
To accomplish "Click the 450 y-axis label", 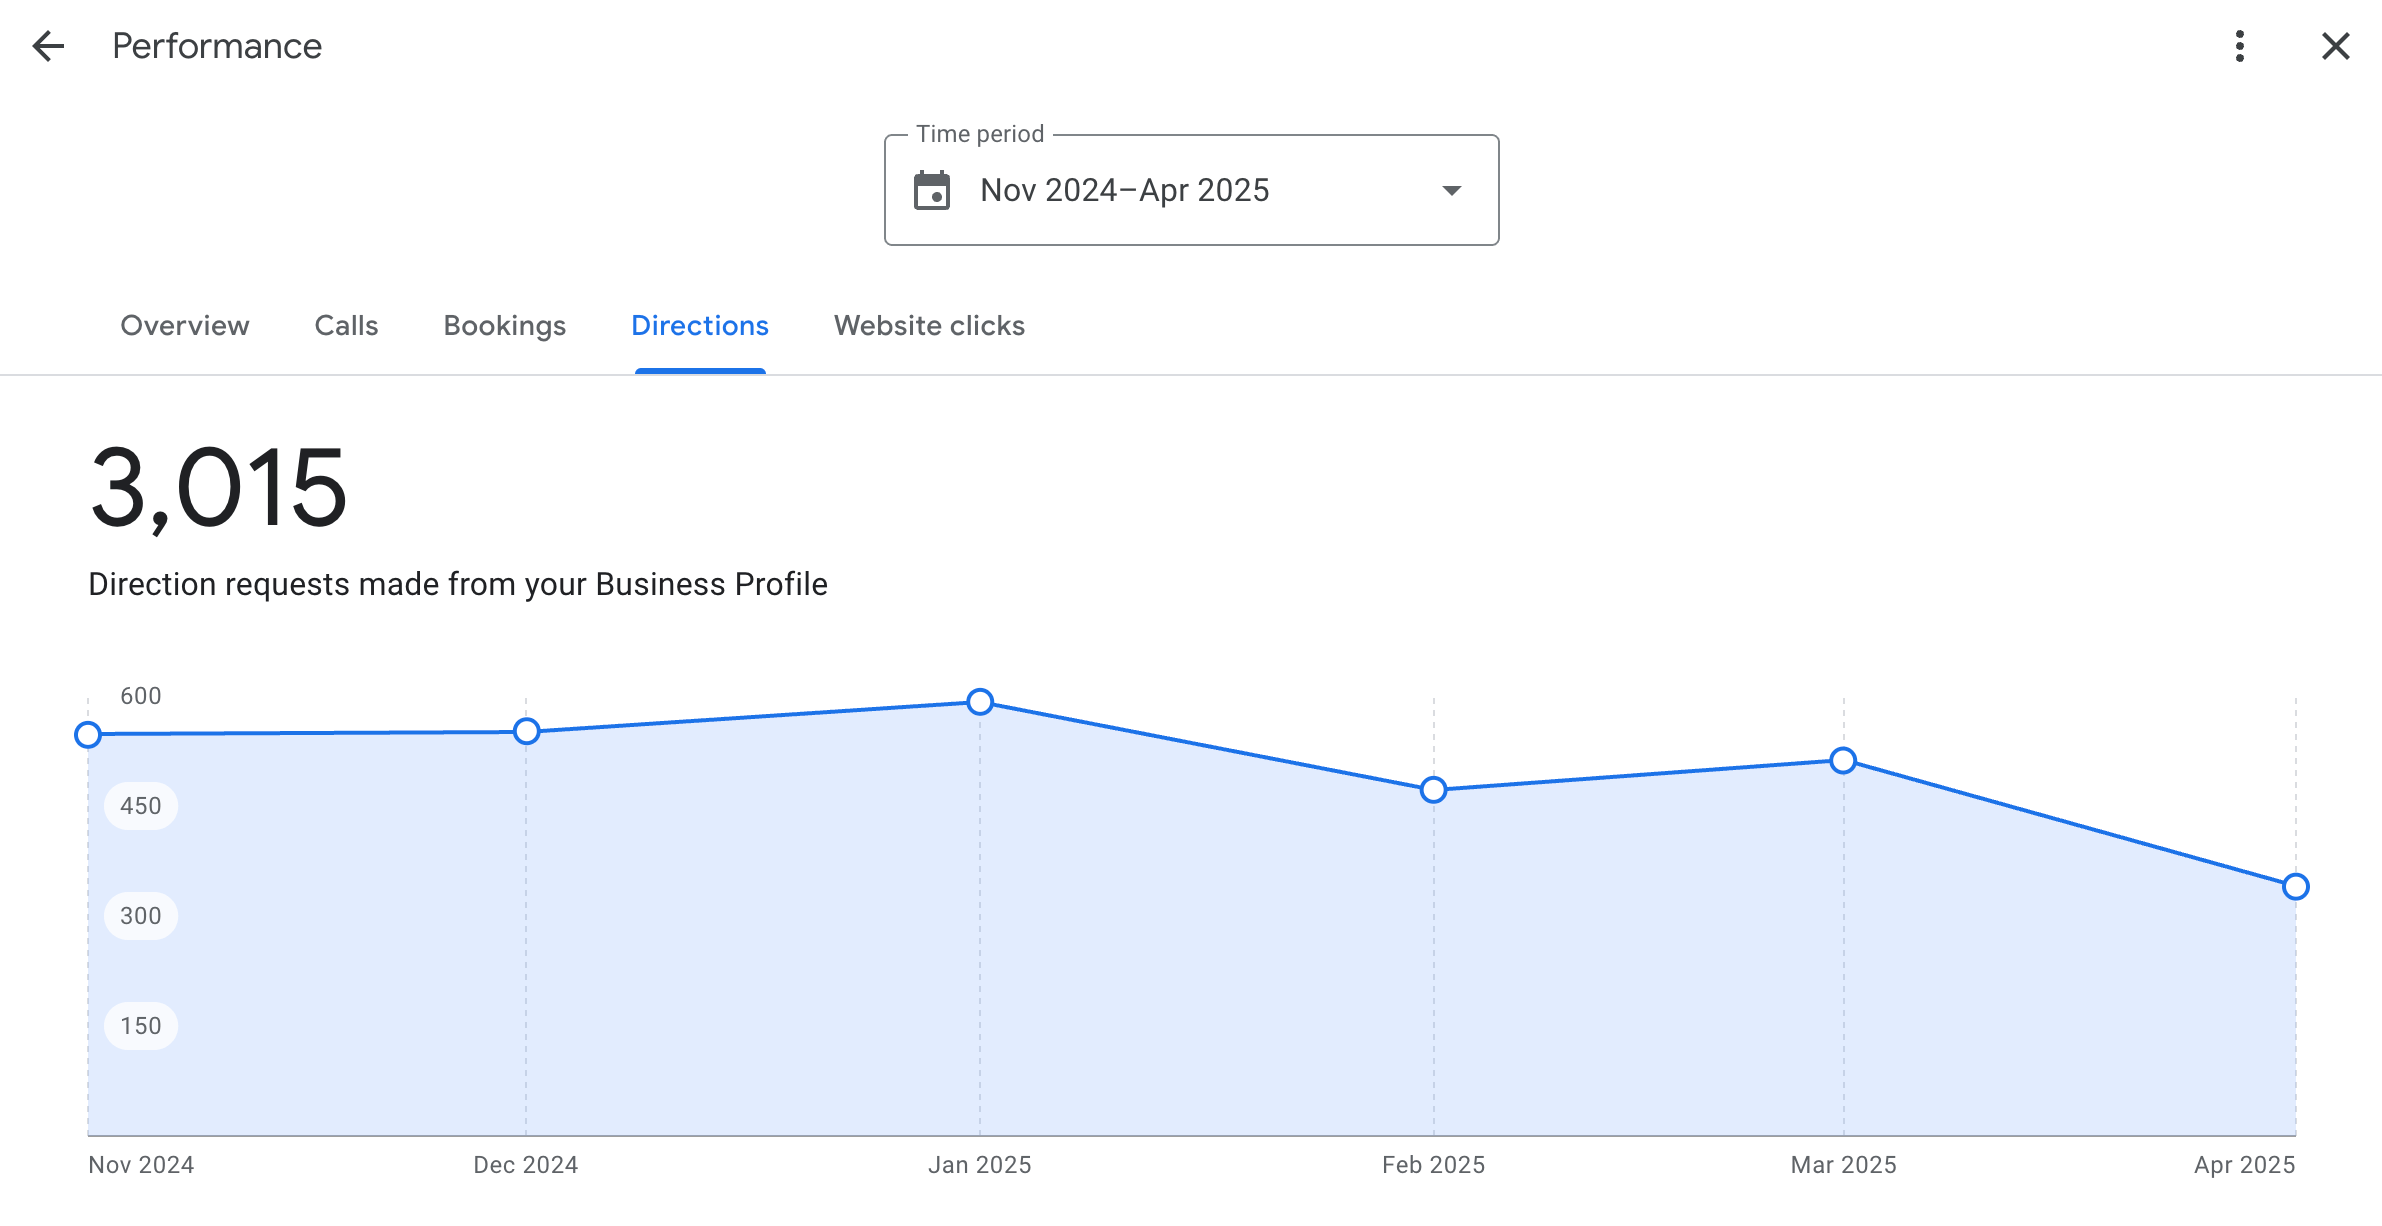I will (141, 806).
